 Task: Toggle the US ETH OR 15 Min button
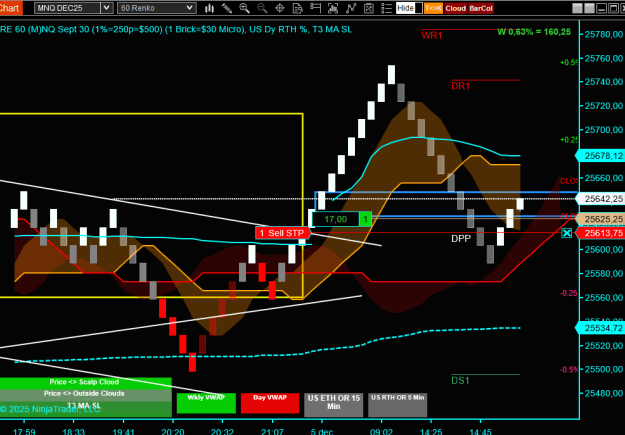[334, 405]
